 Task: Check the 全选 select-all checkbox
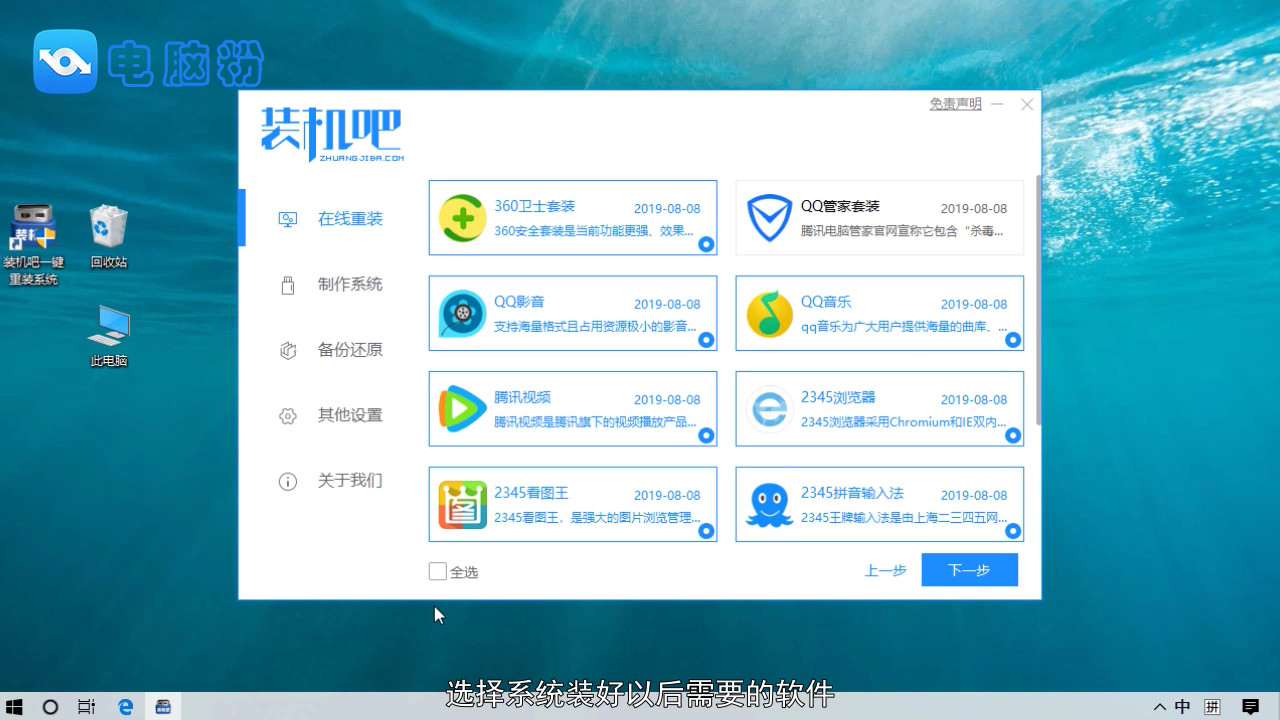[438, 571]
